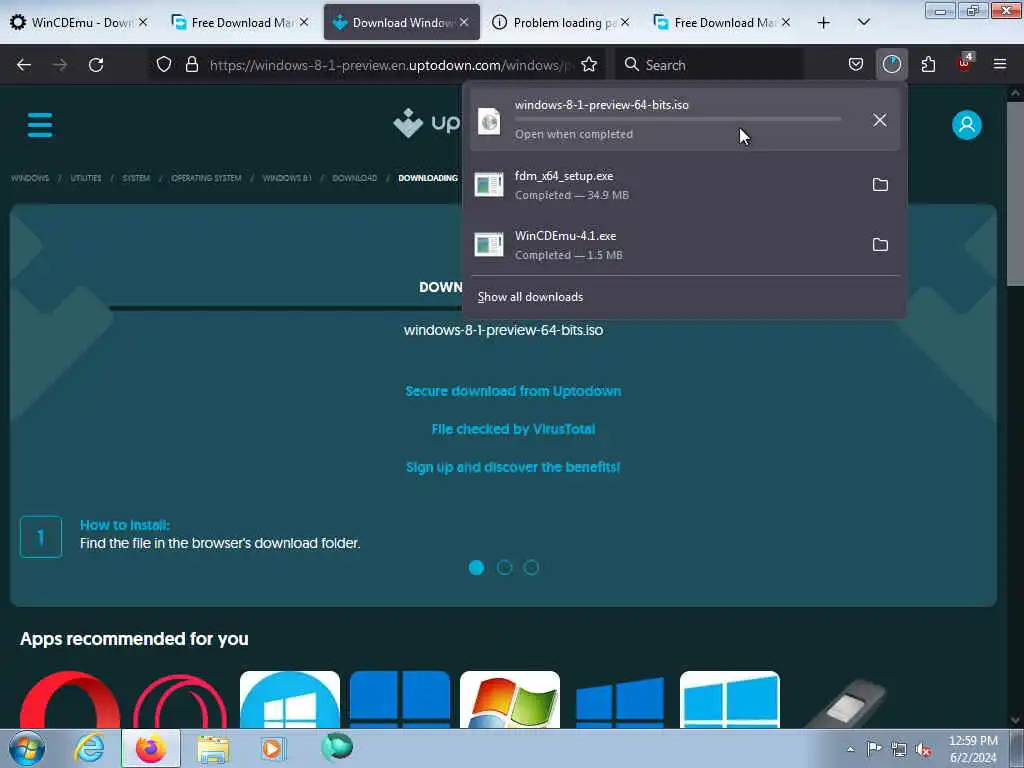Show fdm_x64_setup.exe in folder
This screenshot has width=1024, height=768.
pyautogui.click(x=880, y=185)
